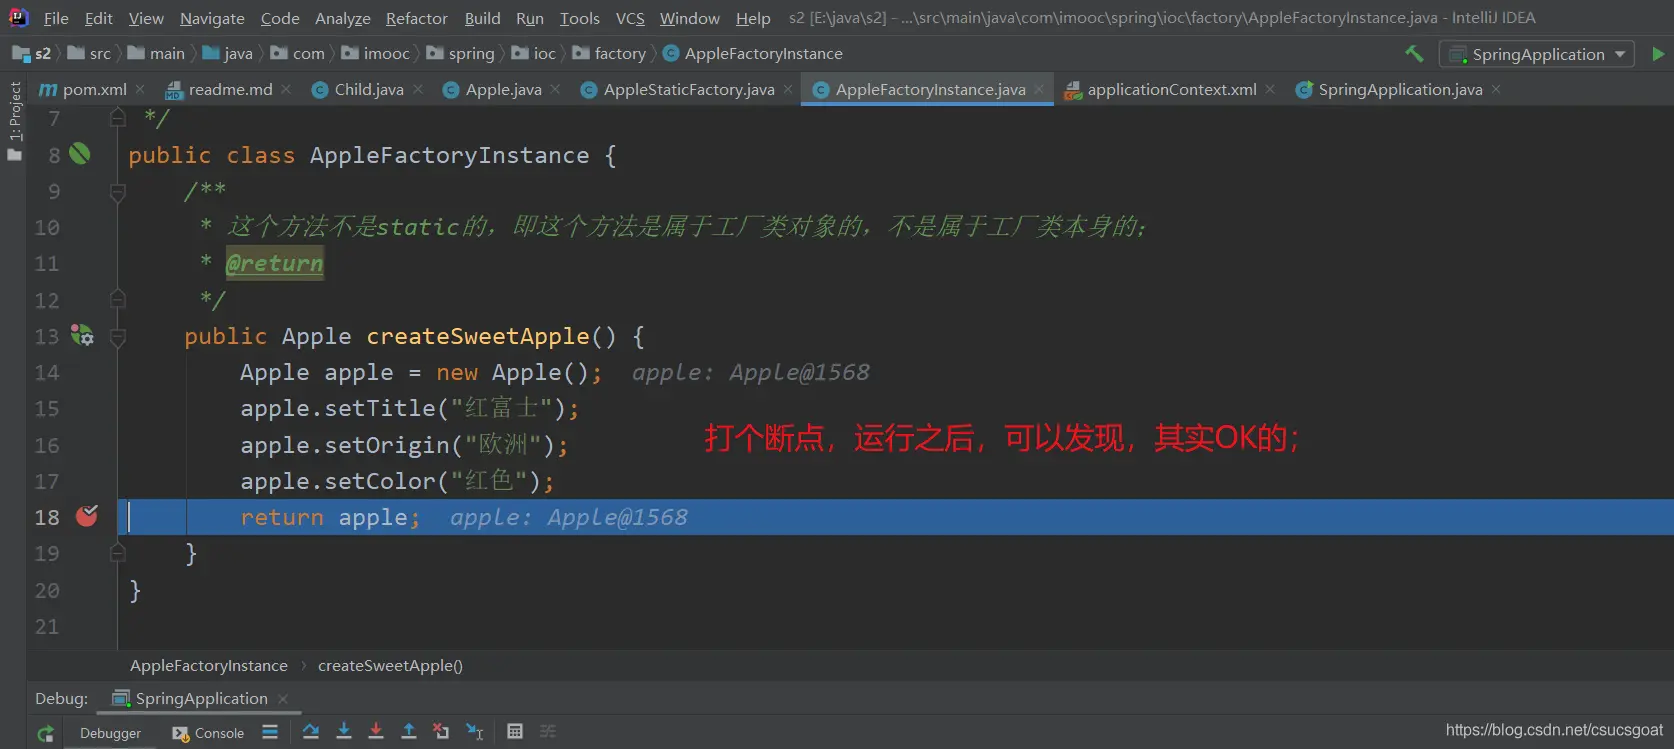Click the Rerun SpringApplication debug icon
Screen dimensions: 1674x749
click(x=45, y=733)
